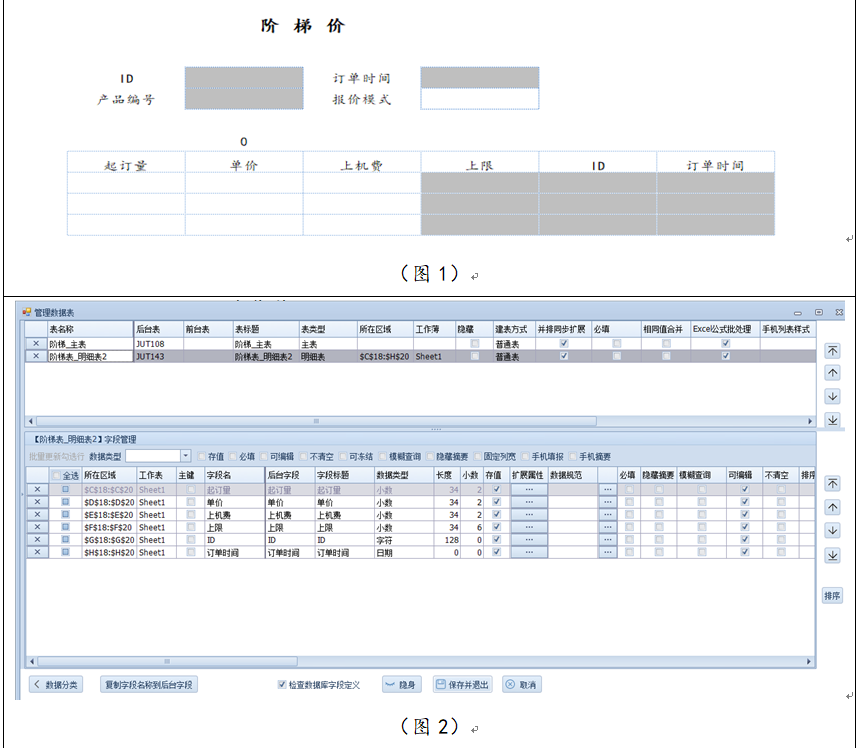Move field to bottom in lower field list
857x748 pixels.
(832, 555)
